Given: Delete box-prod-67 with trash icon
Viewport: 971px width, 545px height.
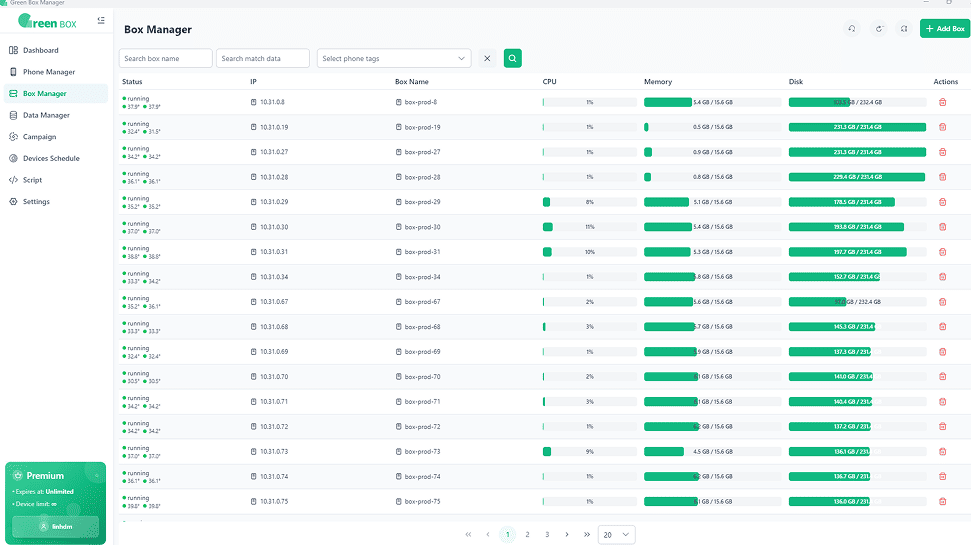Looking at the screenshot, I should tap(943, 302).
